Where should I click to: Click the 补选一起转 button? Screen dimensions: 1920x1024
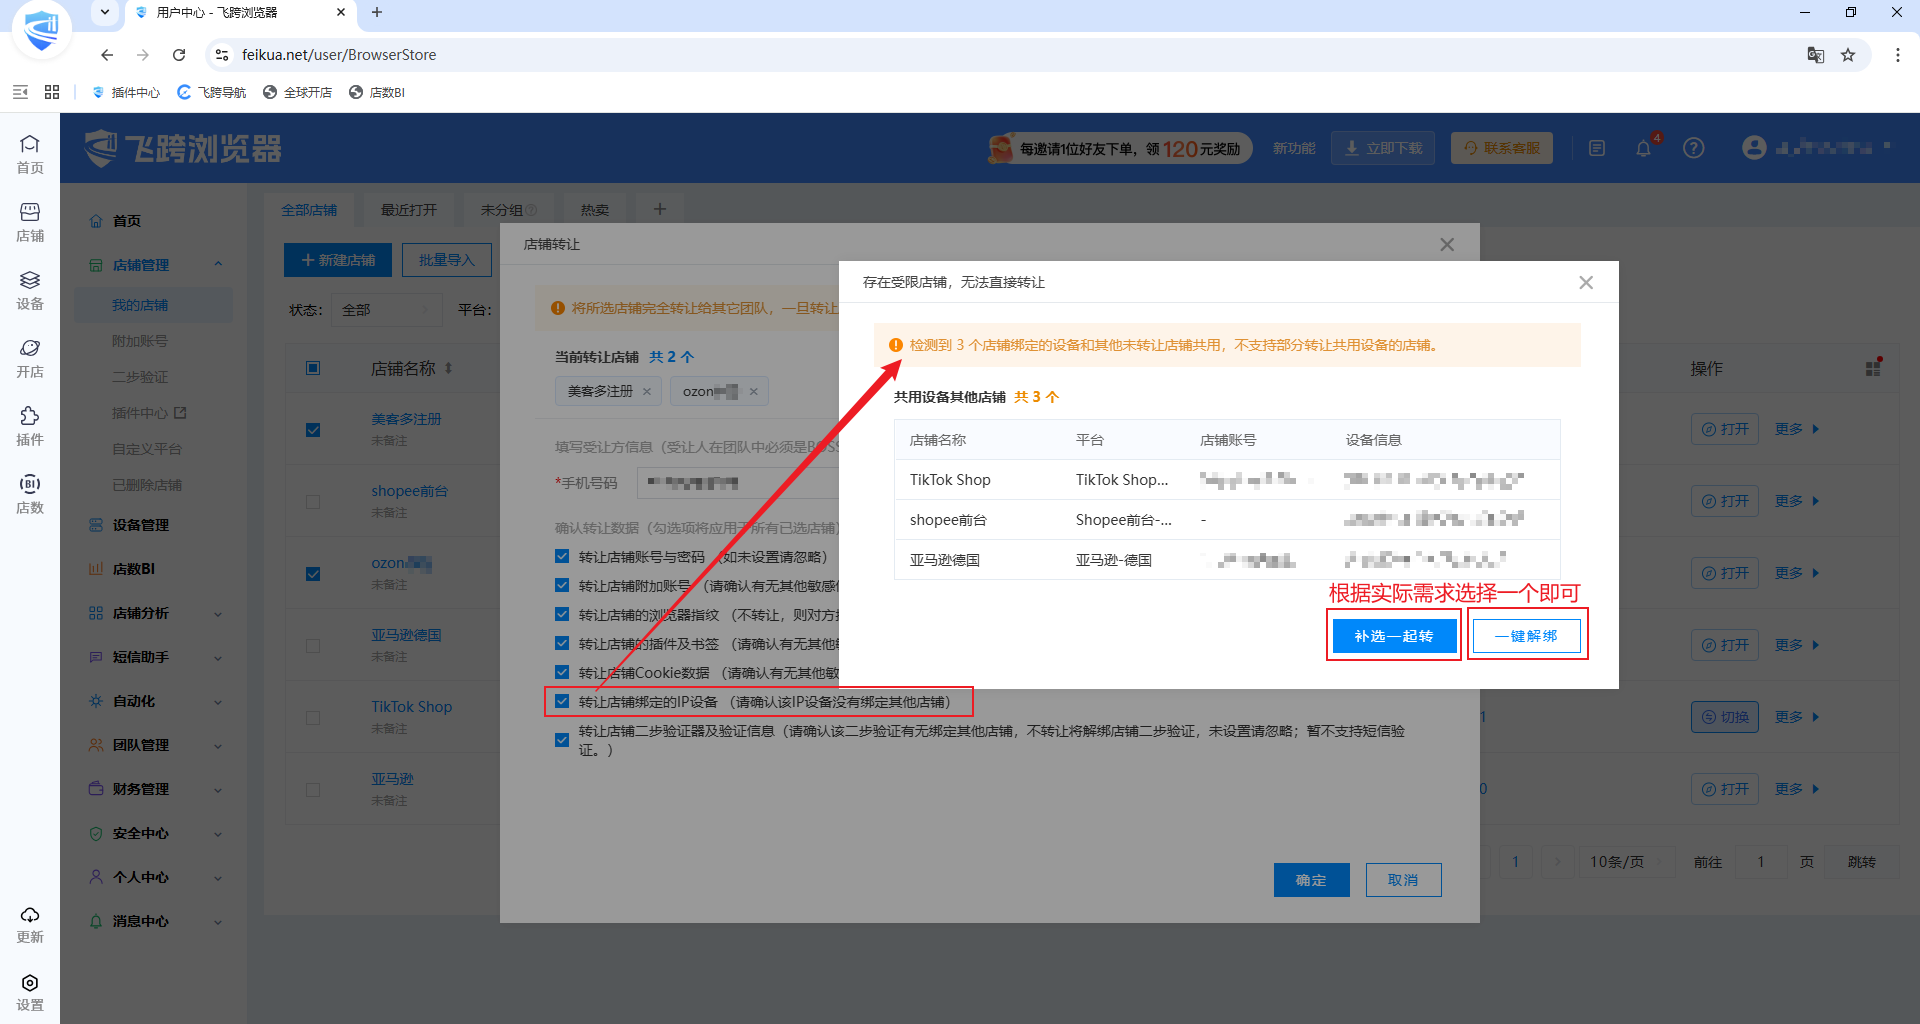1394,636
